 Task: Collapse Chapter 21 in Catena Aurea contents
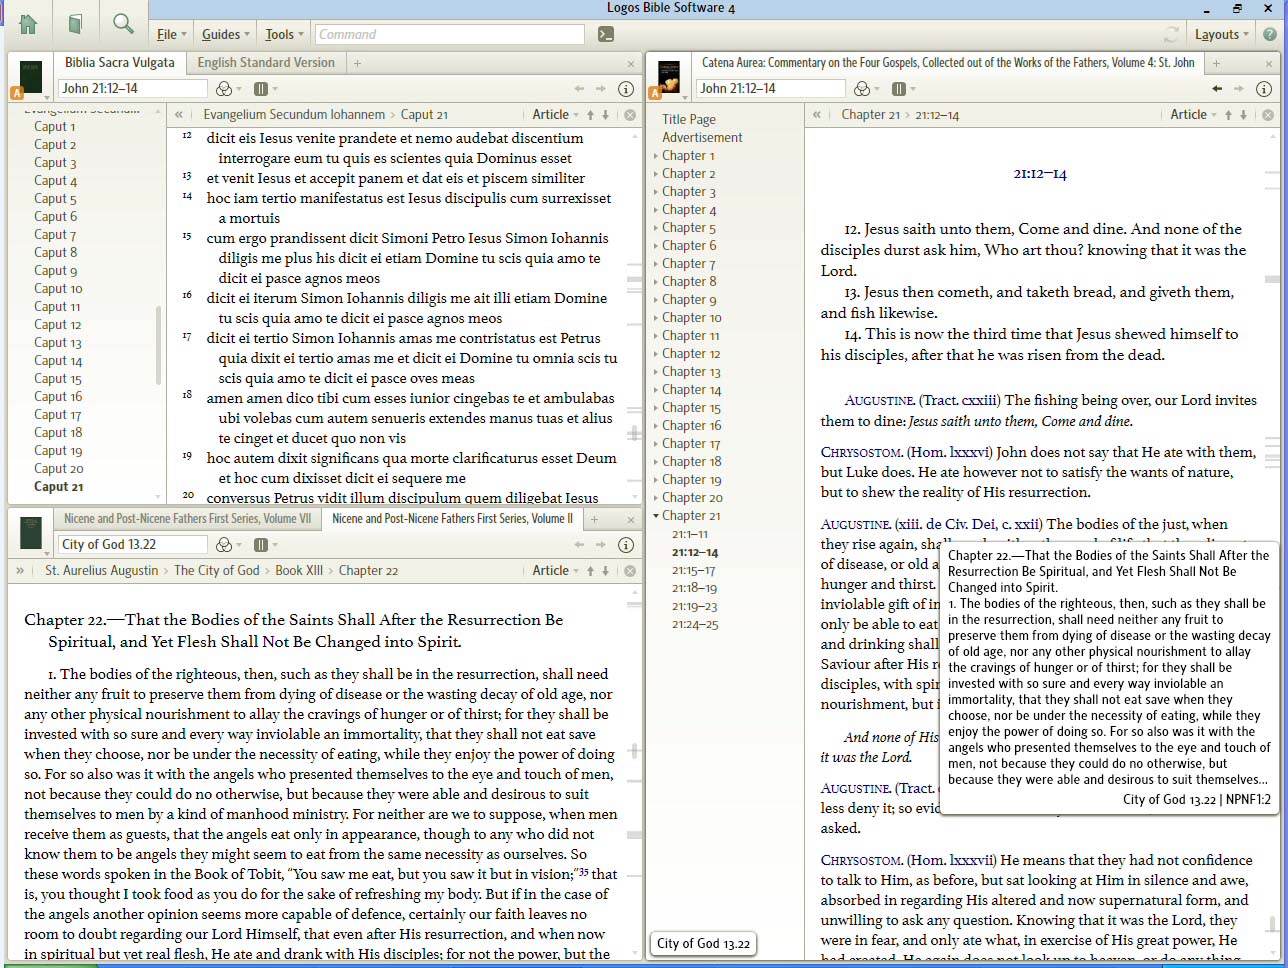[x=656, y=516]
